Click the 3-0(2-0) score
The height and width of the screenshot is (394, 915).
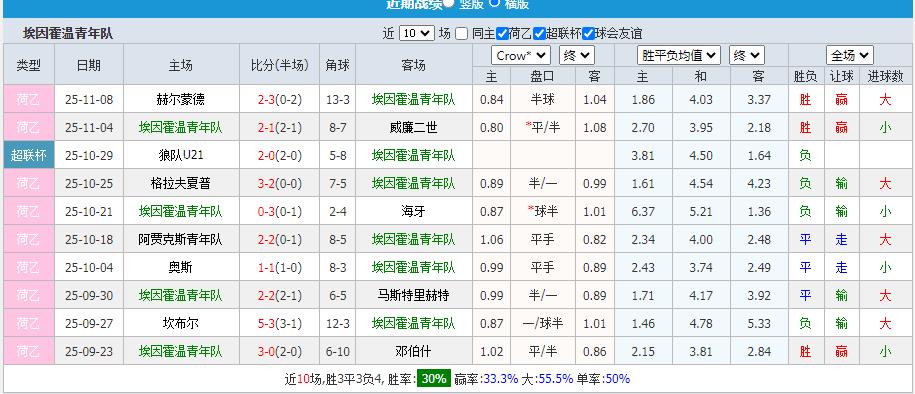coord(280,351)
